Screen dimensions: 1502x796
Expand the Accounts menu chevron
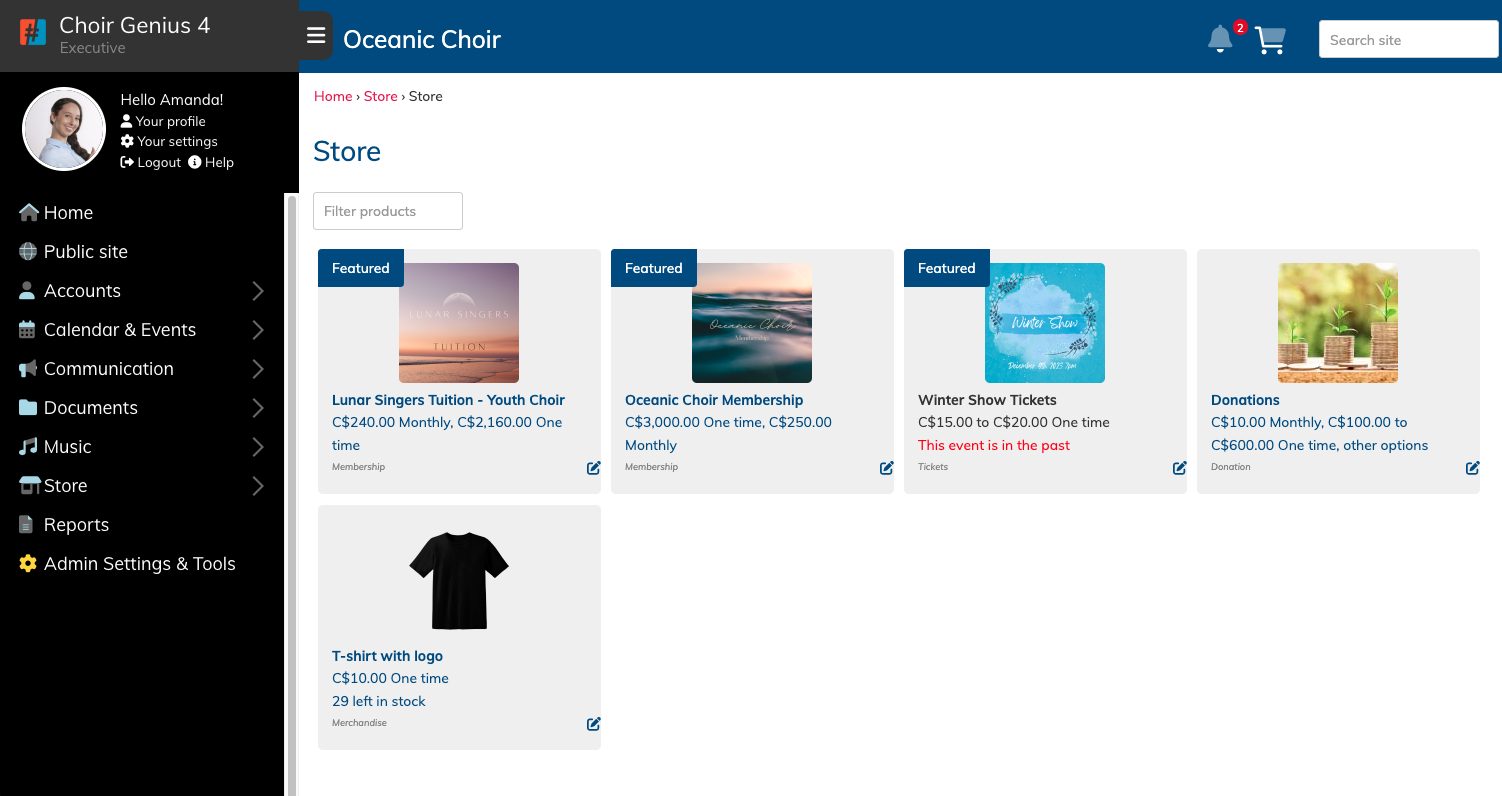[x=258, y=291]
